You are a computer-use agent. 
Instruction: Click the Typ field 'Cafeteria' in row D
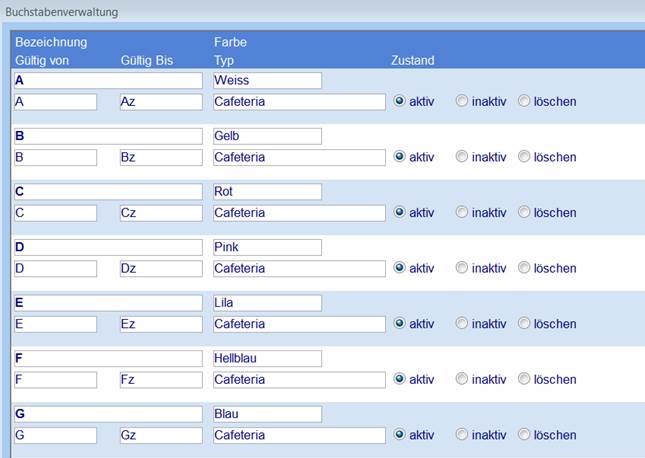coord(299,268)
